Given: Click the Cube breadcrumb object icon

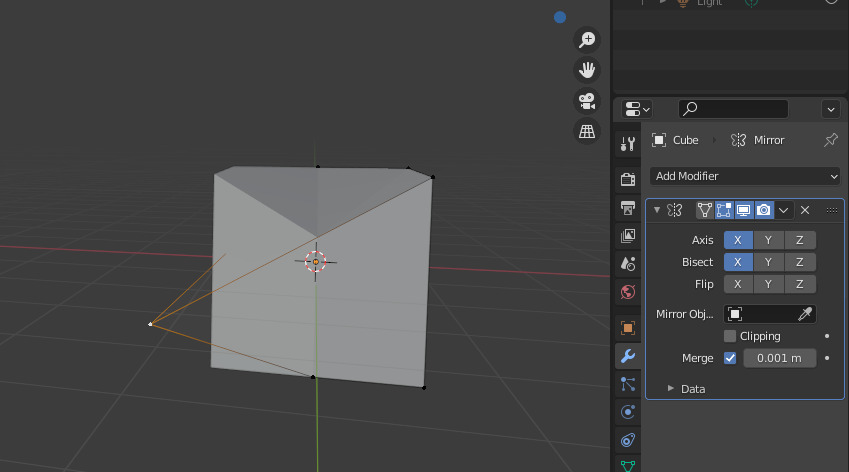Looking at the screenshot, I should (x=659, y=140).
